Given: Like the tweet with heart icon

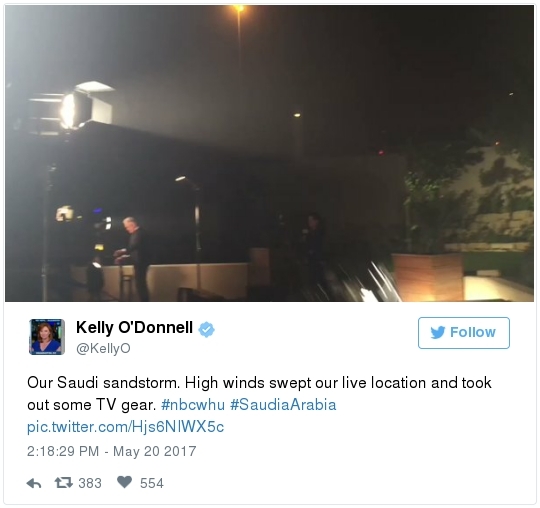Looking at the screenshot, I should (124, 482).
